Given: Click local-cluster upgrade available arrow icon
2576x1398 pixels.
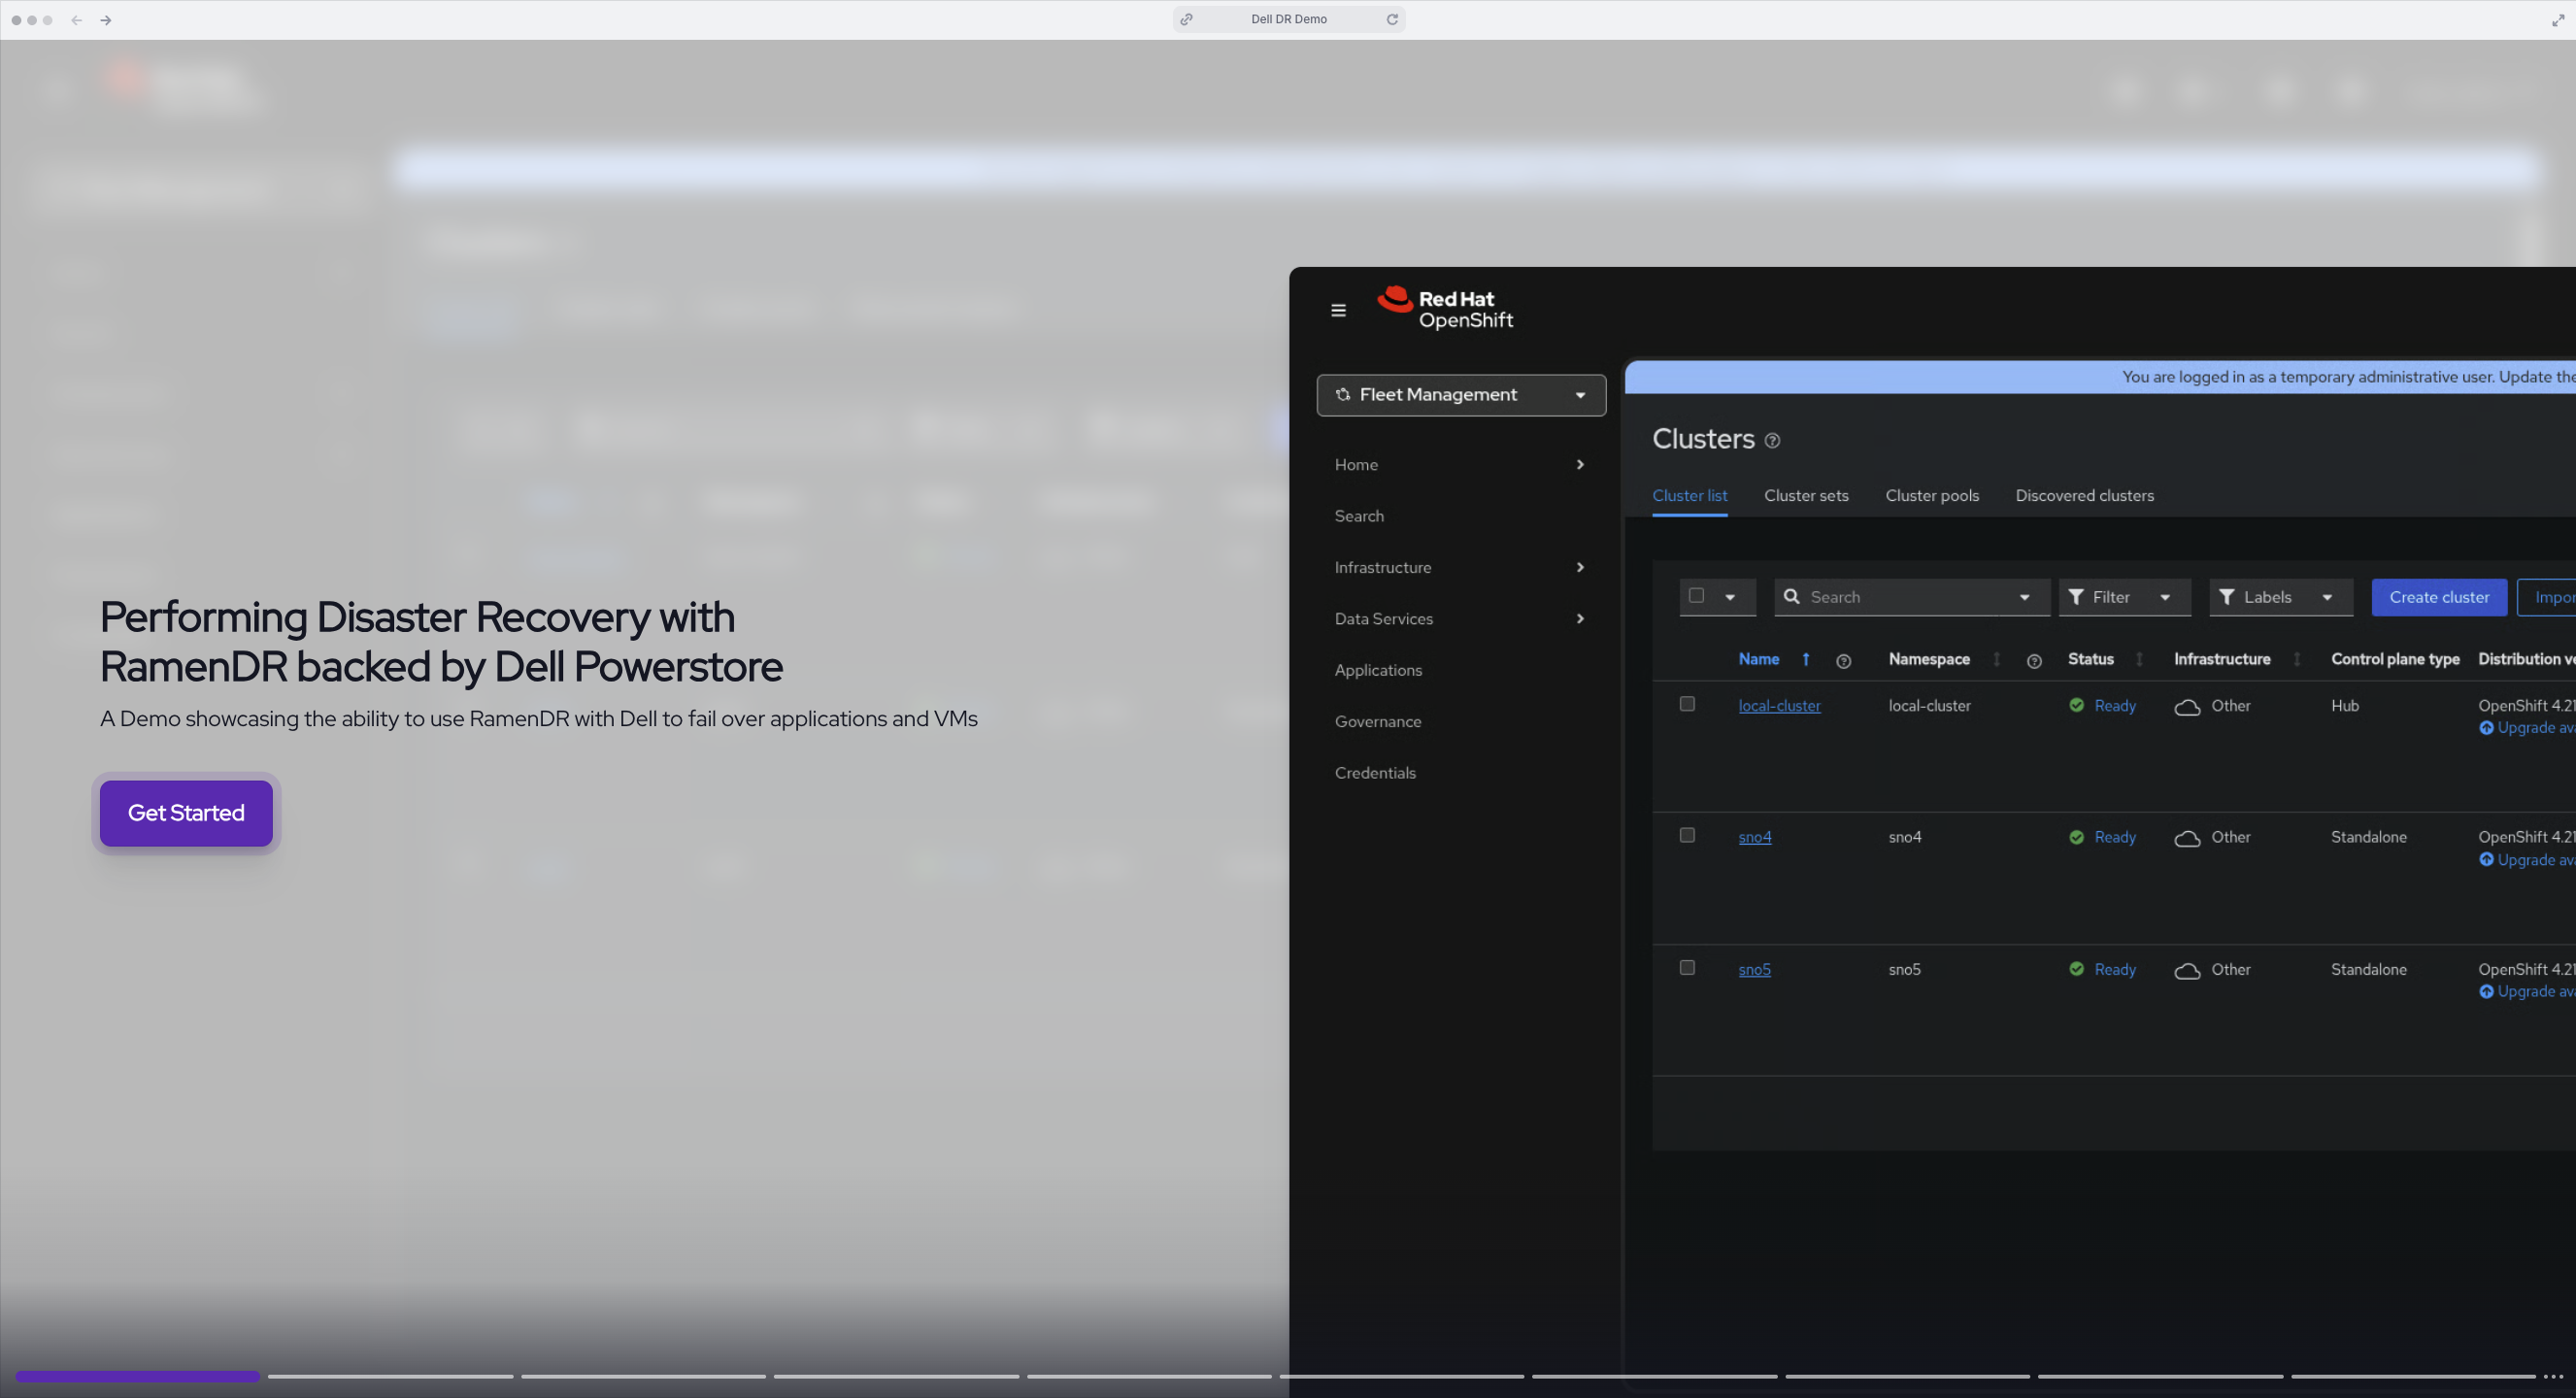Looking at the screenshot, I should (x=2486, y=728).
